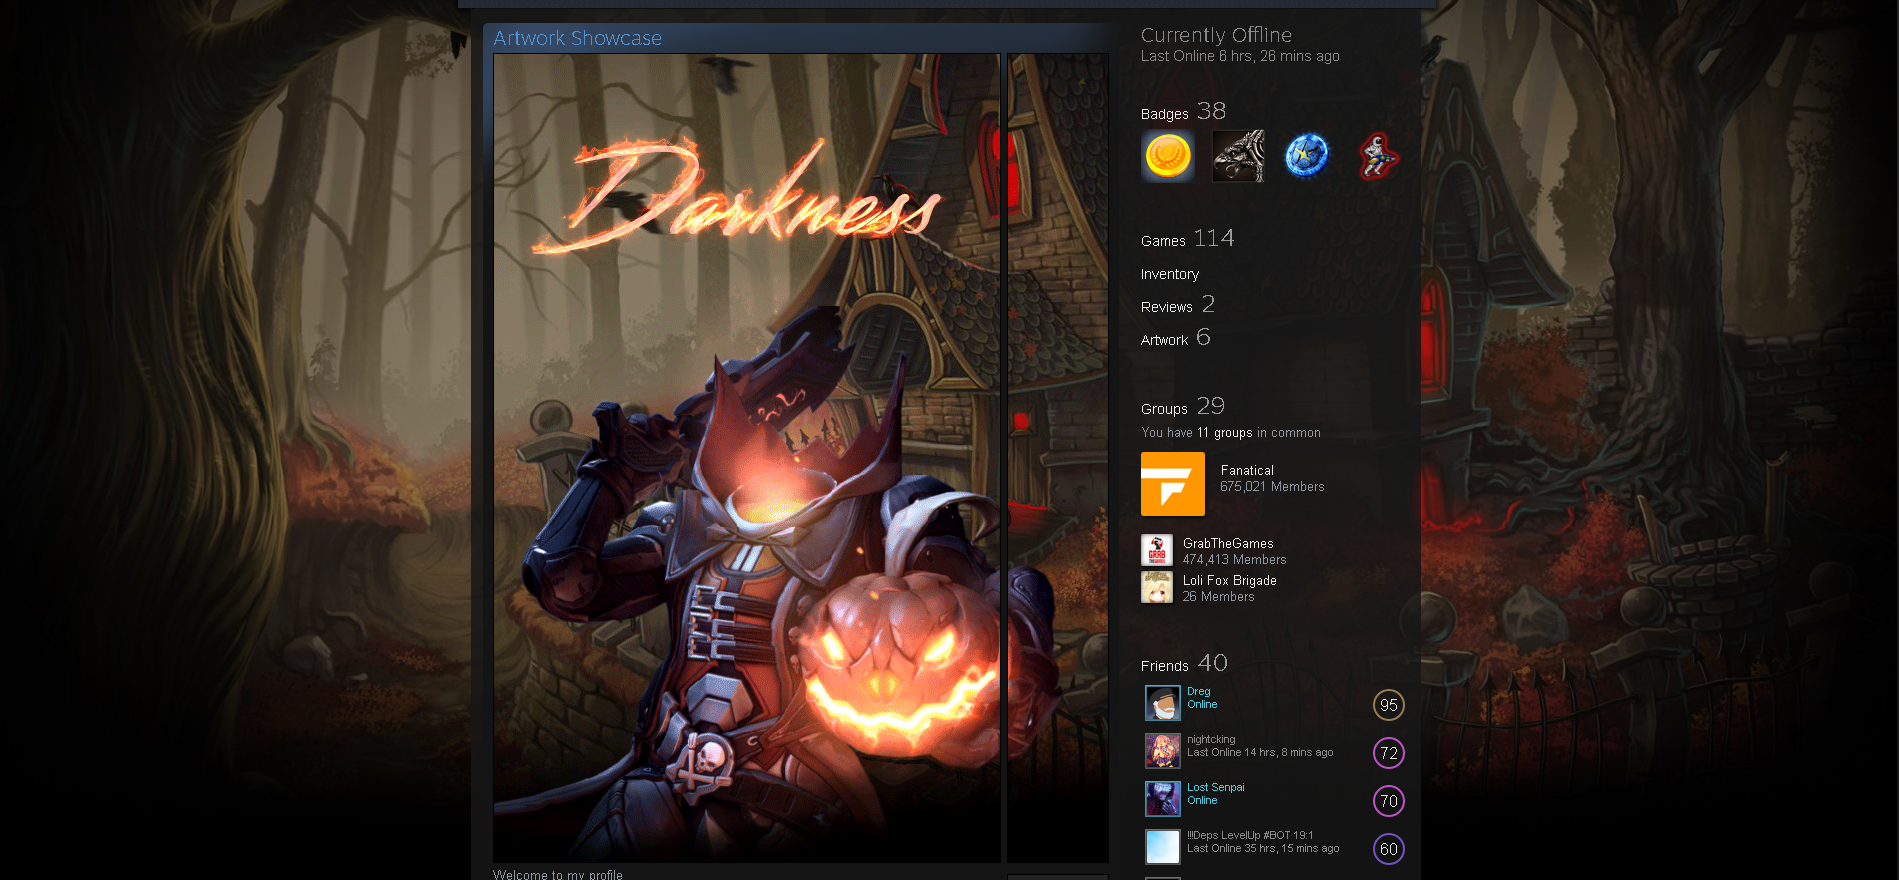Click the Deps LevelUp bot avatar
This screenshot has width=1899, height=880.
pos(1163,847)
